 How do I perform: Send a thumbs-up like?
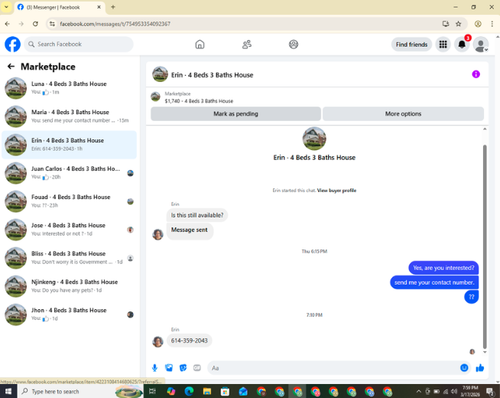(x=480, y=368)
